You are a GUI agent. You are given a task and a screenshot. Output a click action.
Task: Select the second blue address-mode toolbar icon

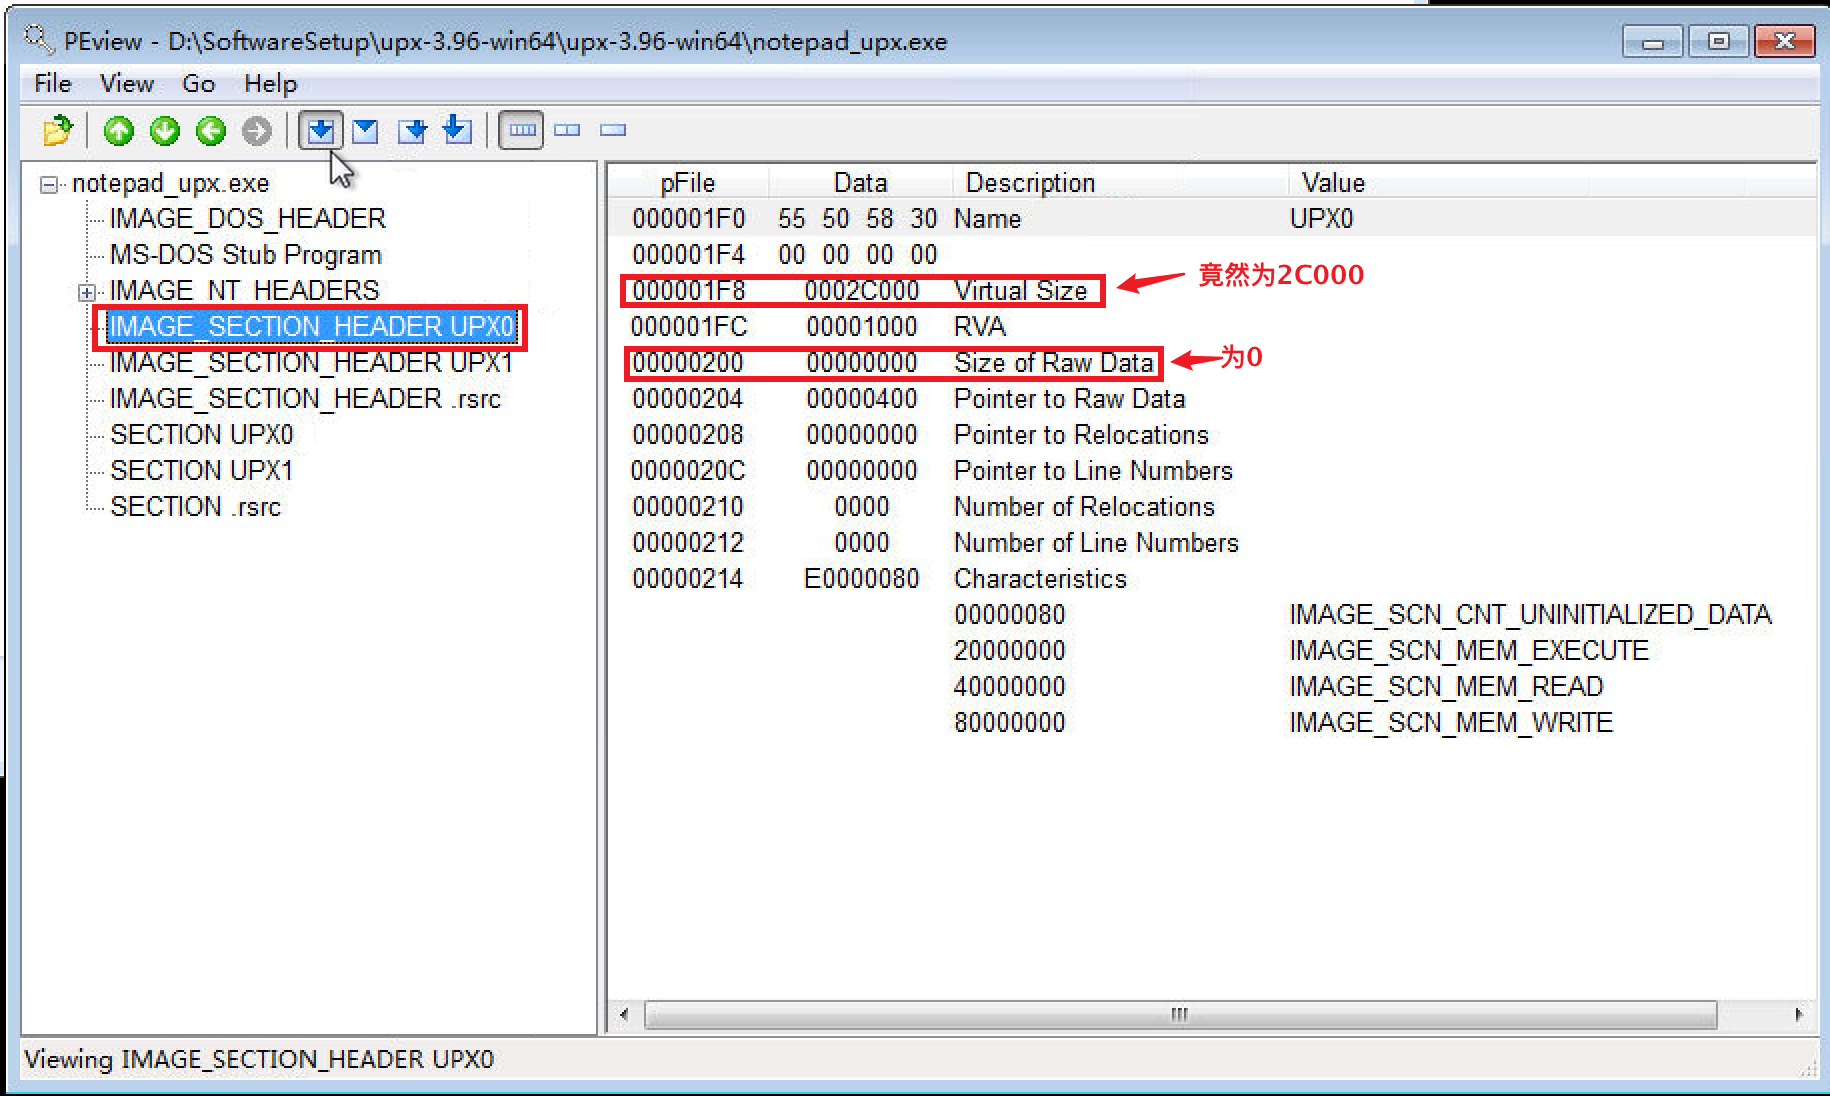point(366,130)
